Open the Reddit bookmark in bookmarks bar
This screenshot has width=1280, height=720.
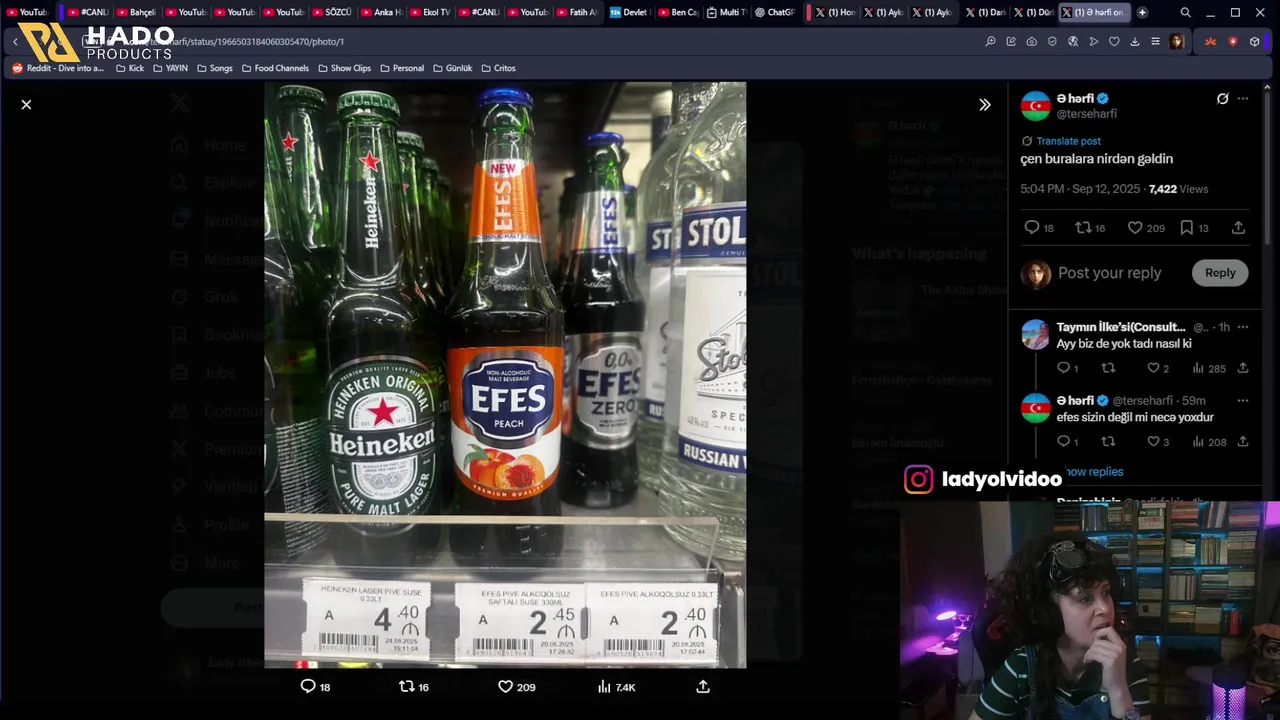[58, 68]
